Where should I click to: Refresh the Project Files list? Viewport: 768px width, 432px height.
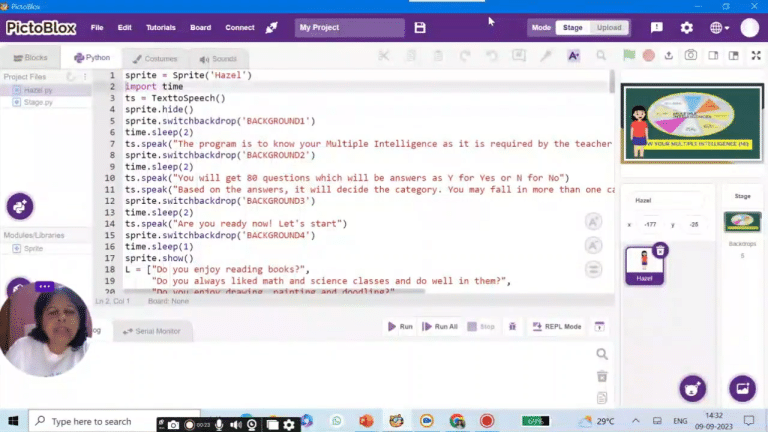71,77
